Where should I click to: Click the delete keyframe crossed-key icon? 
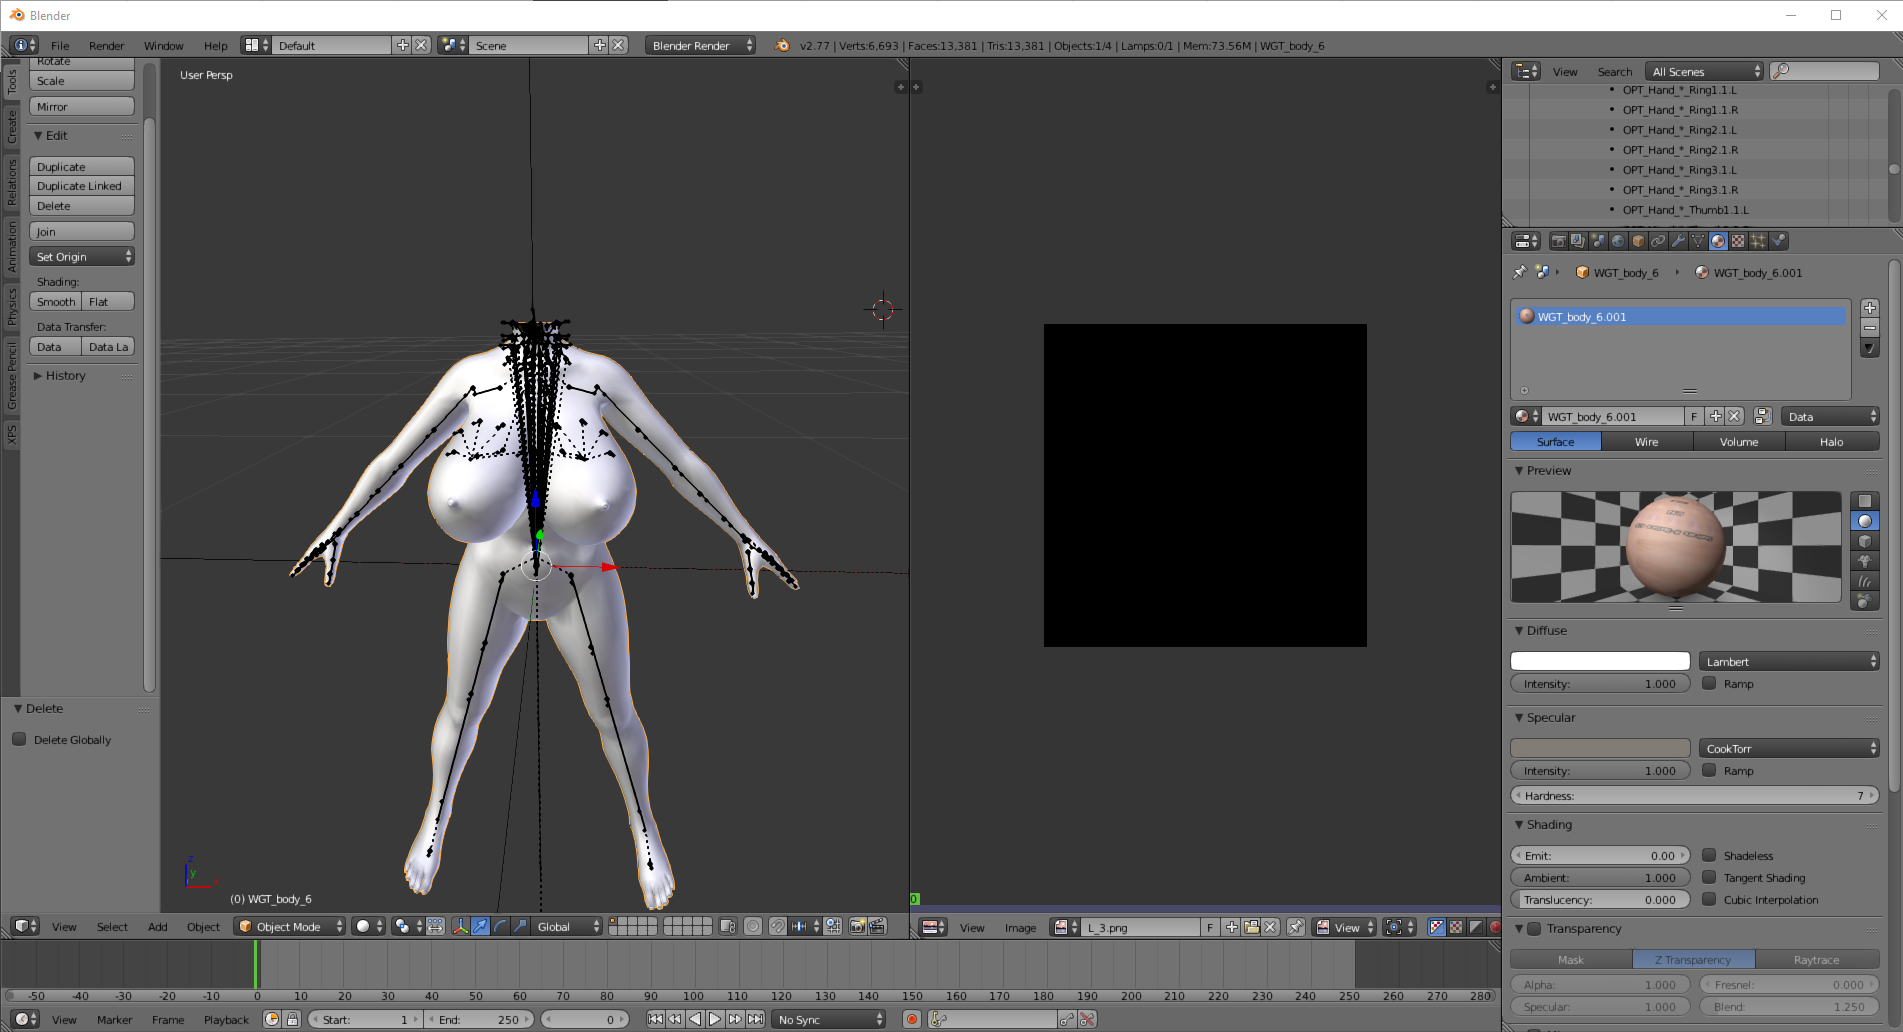point(1087,1020)
